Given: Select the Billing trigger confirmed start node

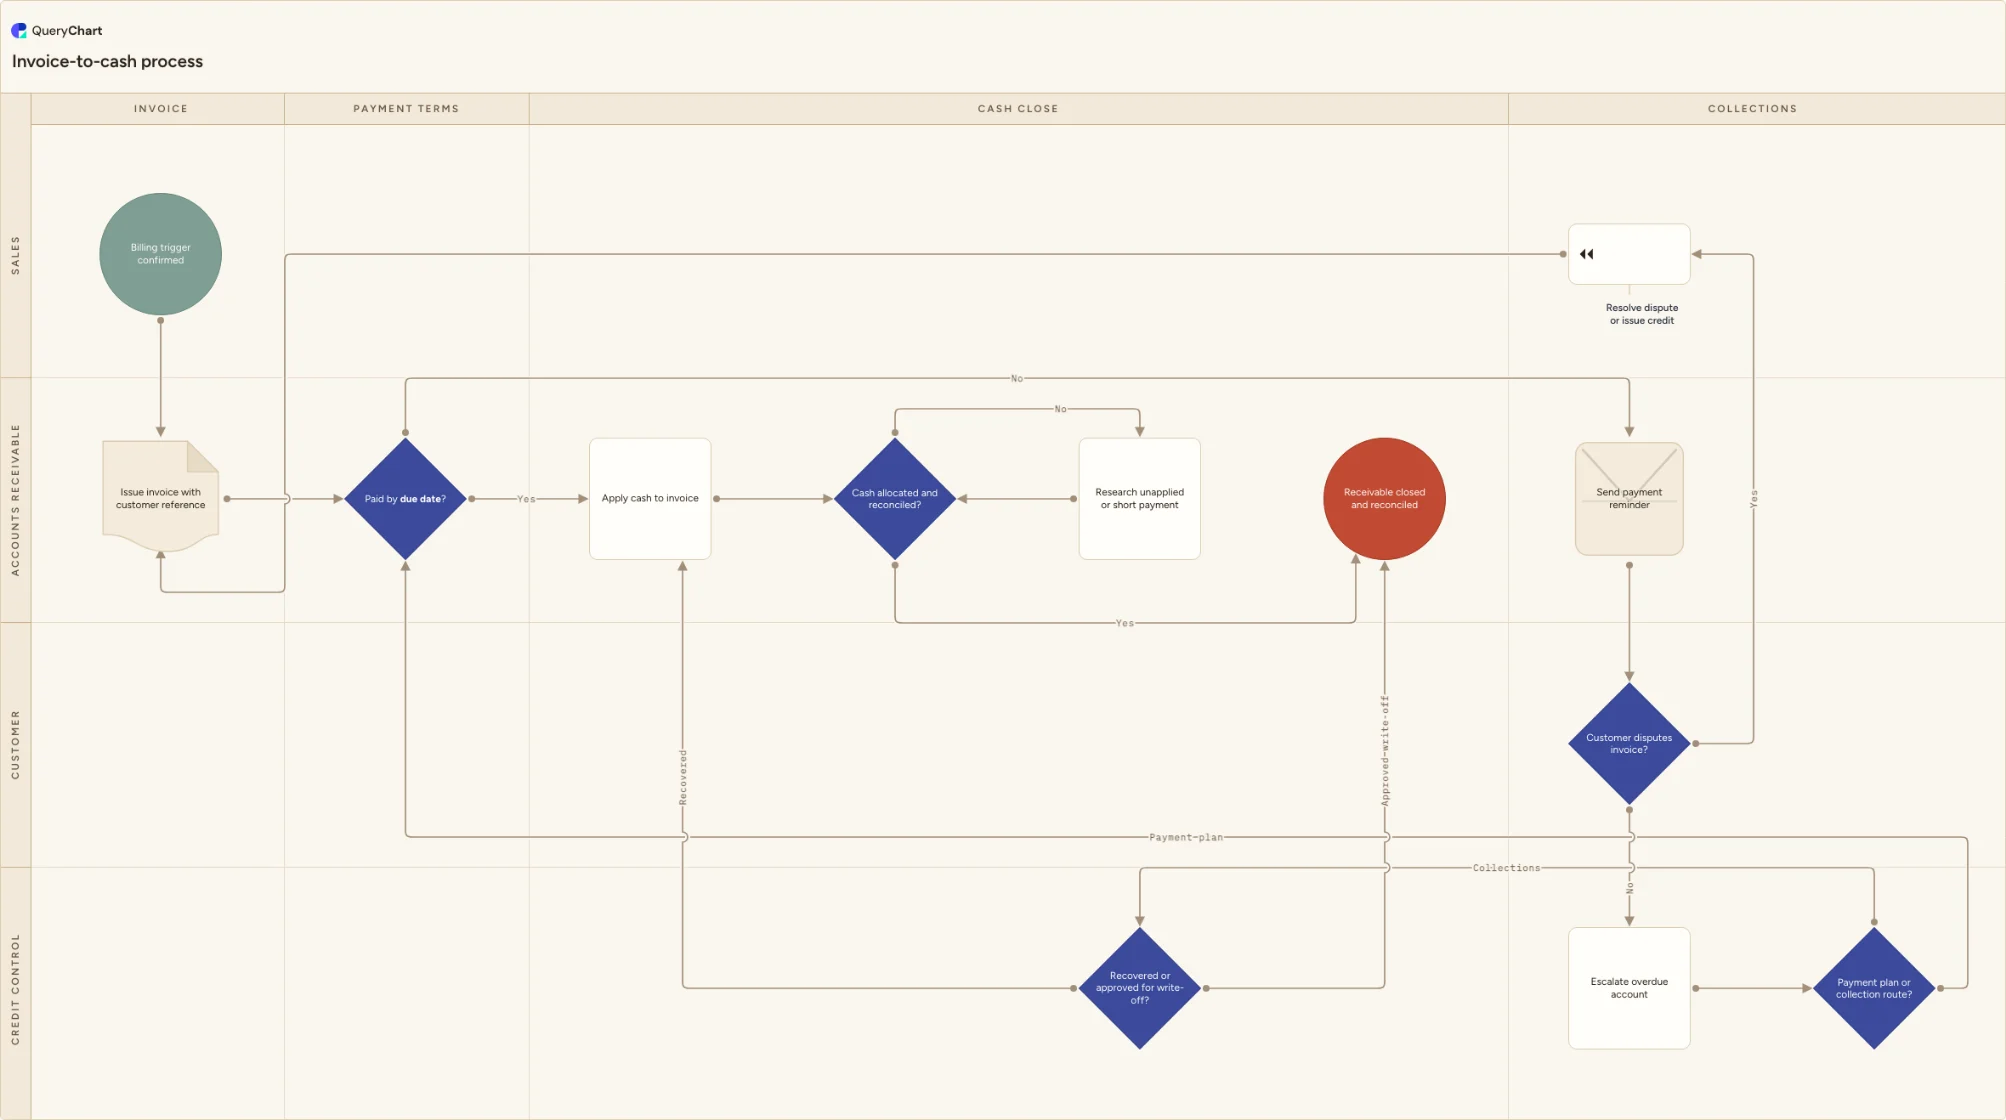Looking at the screenshot, I should click(160, 254).
